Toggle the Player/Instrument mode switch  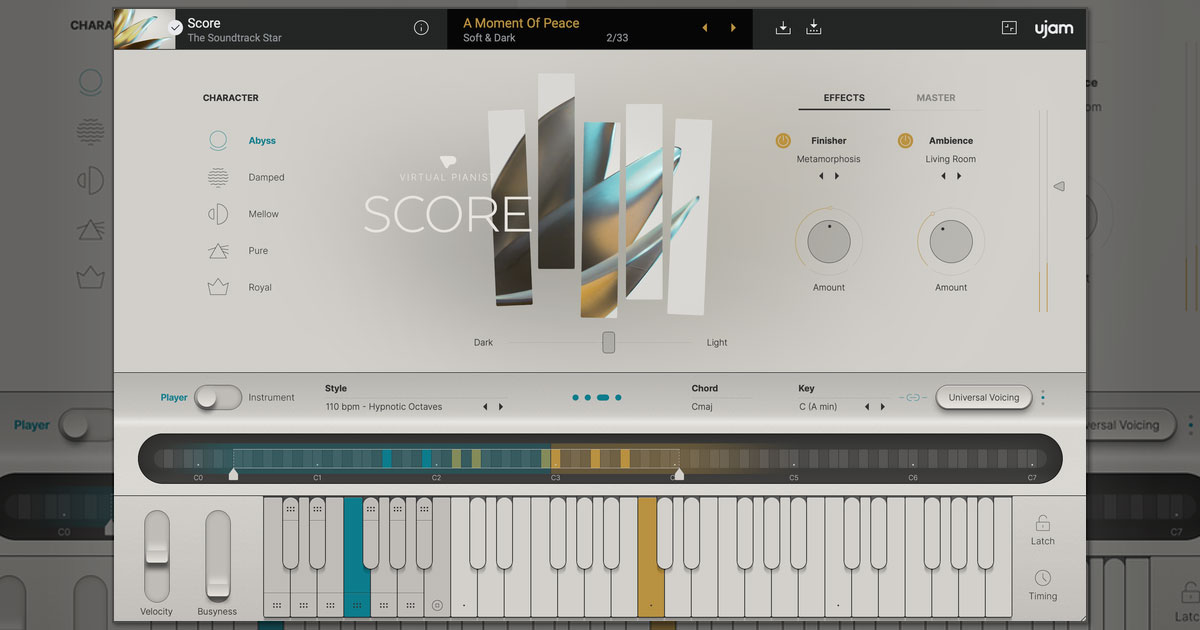[218, 397]
